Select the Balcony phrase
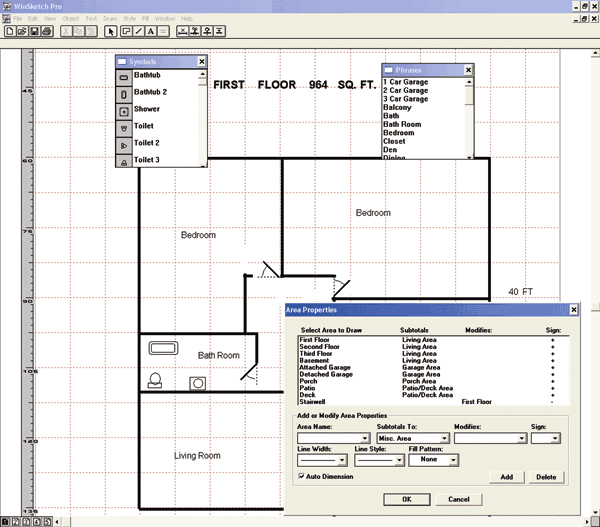 point(397,107)
